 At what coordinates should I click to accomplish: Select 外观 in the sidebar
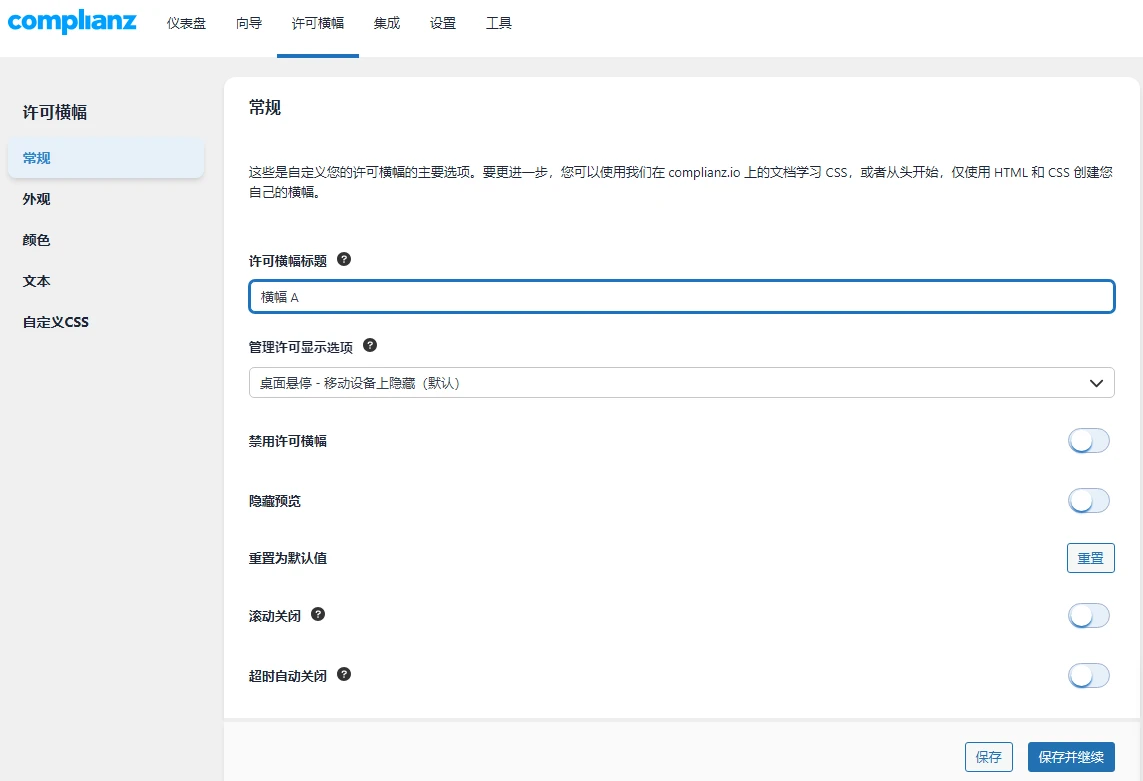pyautogui.click(x=36, y=198)
